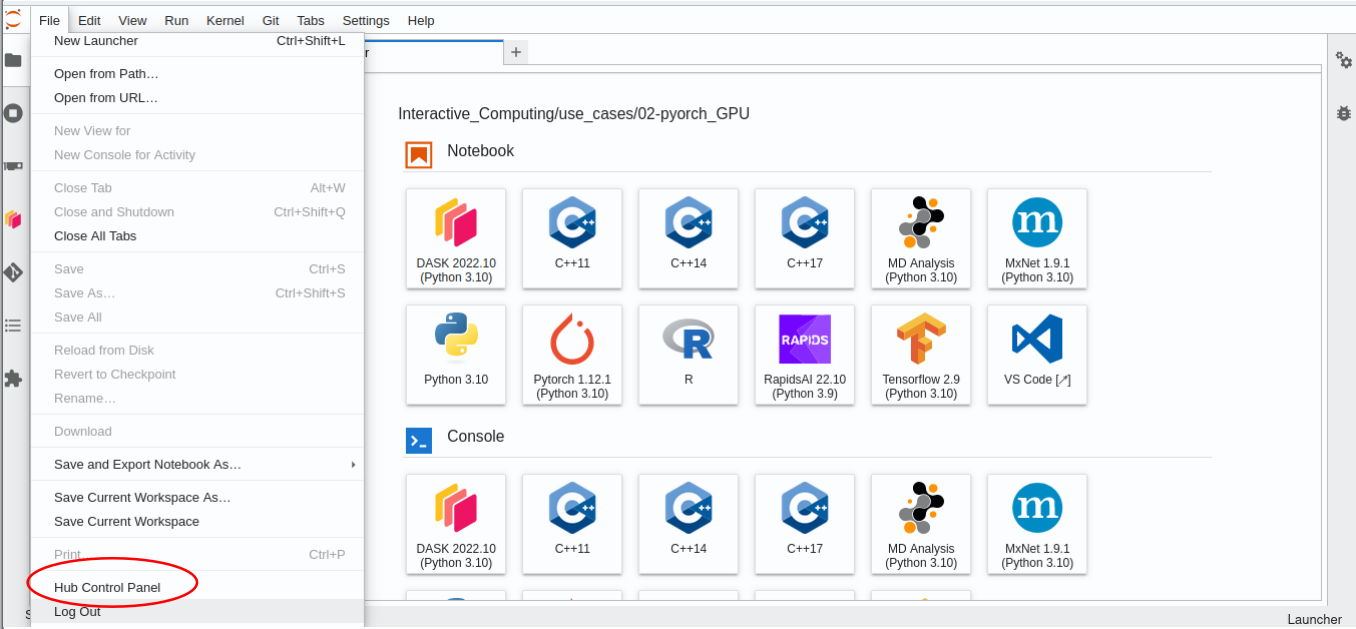
Task: Choose Open from URL
Action: pos(198,98)
